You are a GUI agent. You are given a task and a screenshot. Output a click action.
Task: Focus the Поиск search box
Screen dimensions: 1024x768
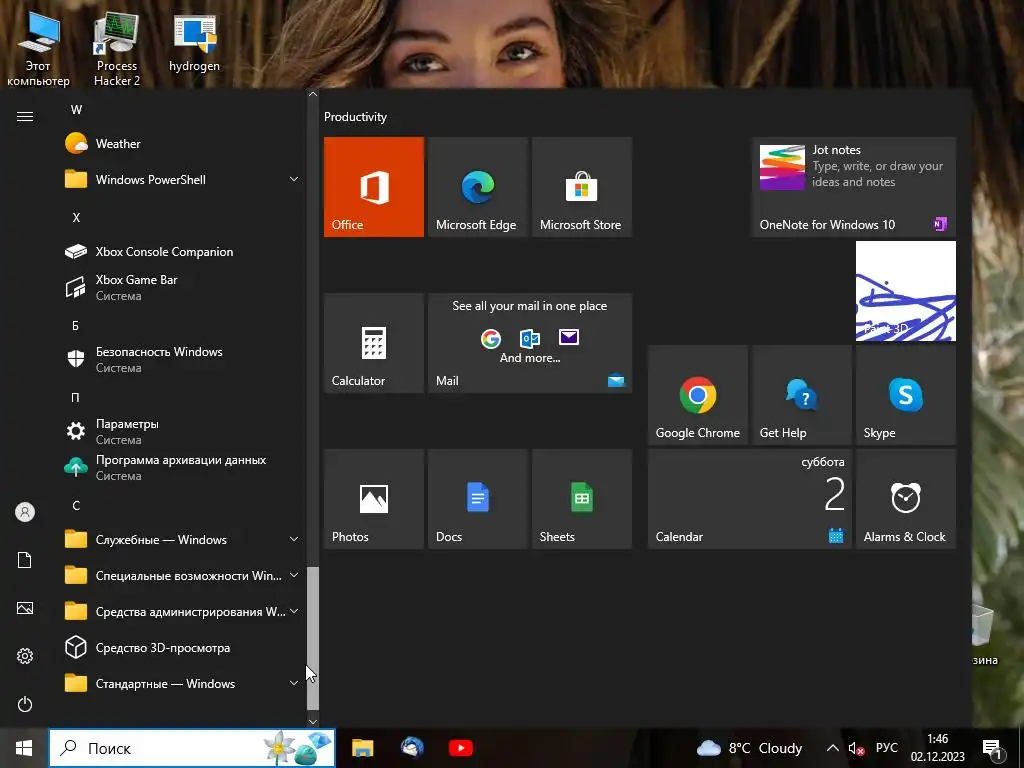pos(192,748)
